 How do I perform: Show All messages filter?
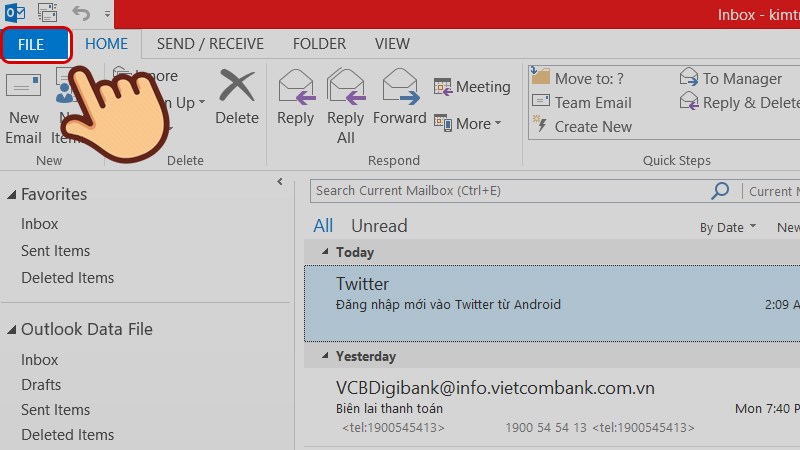click(x=323, y=226)
